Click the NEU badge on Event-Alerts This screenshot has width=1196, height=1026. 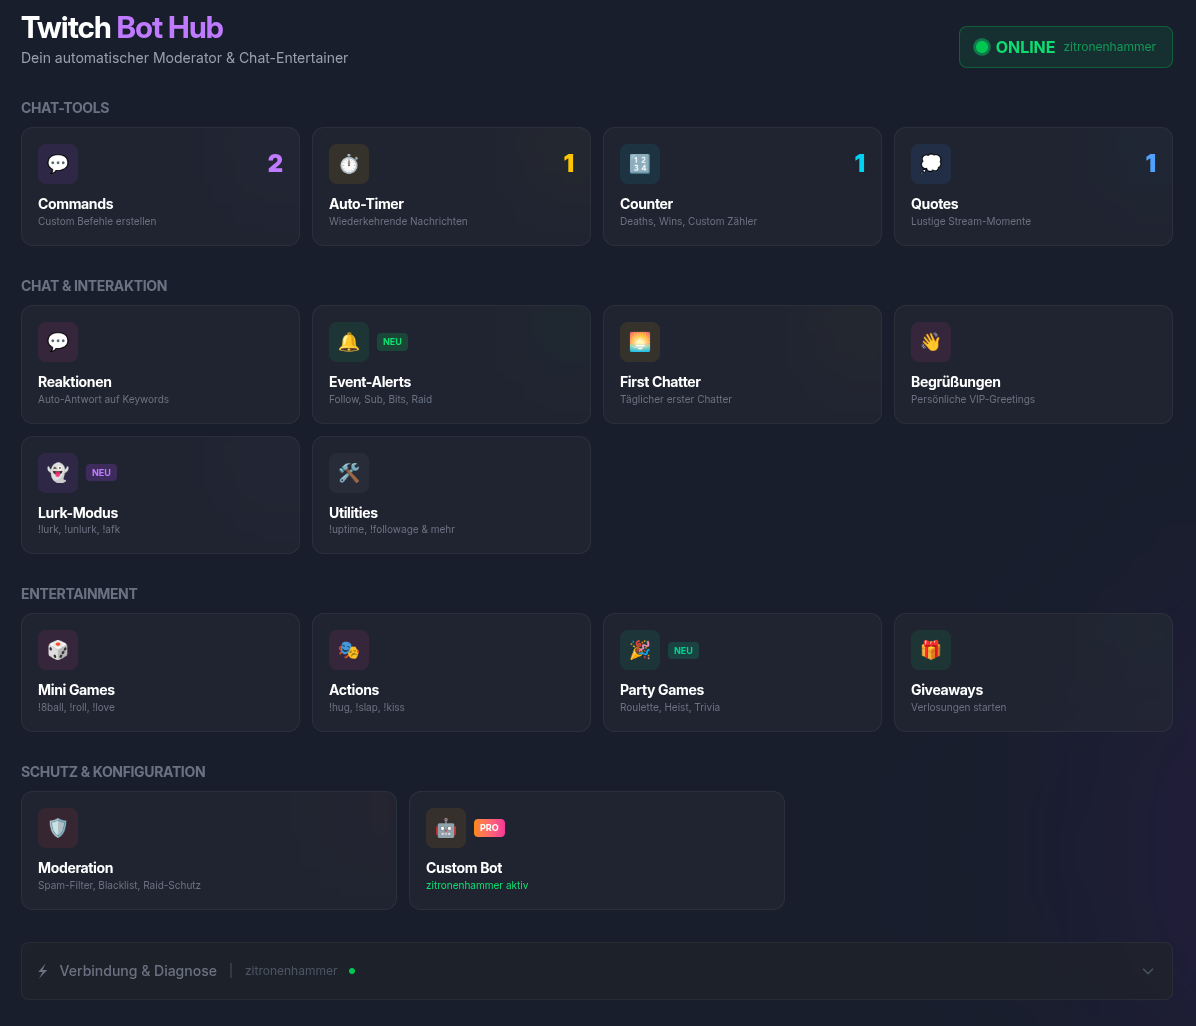pyautogui.click(x=392, y=341)
